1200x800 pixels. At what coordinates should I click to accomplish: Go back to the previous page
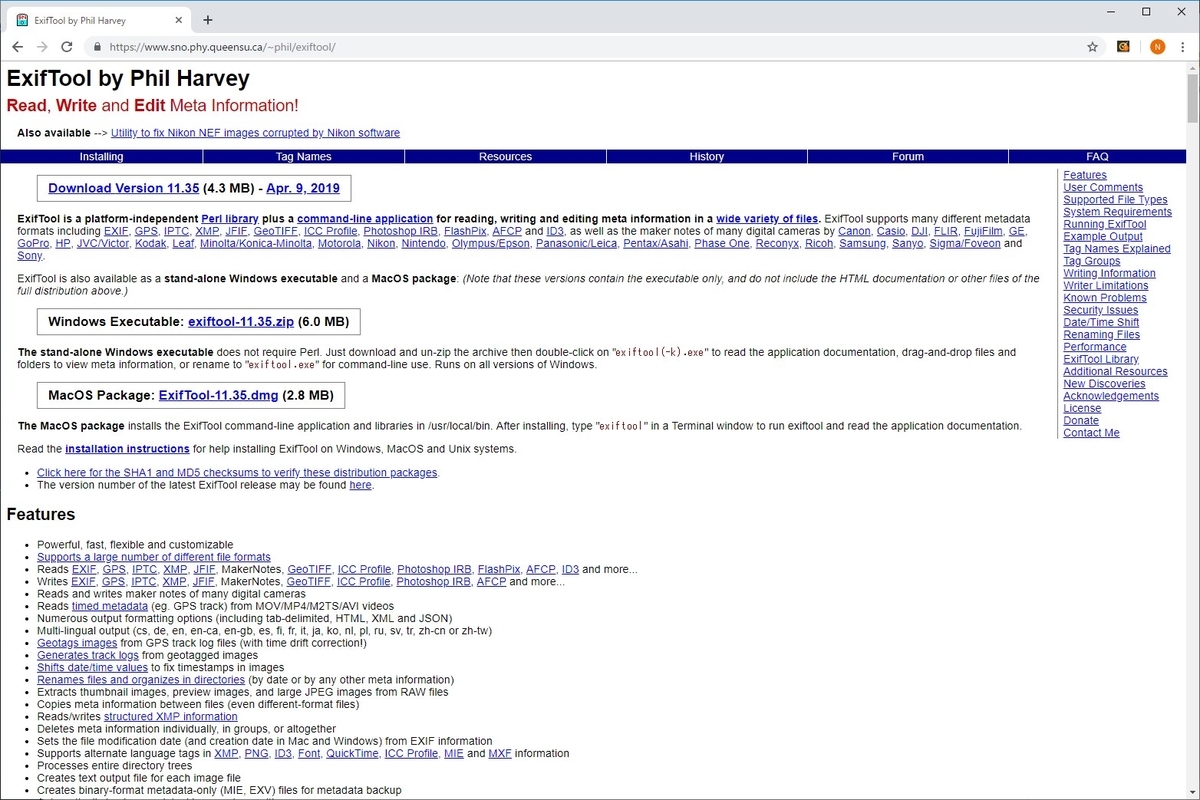pos(17,47)
